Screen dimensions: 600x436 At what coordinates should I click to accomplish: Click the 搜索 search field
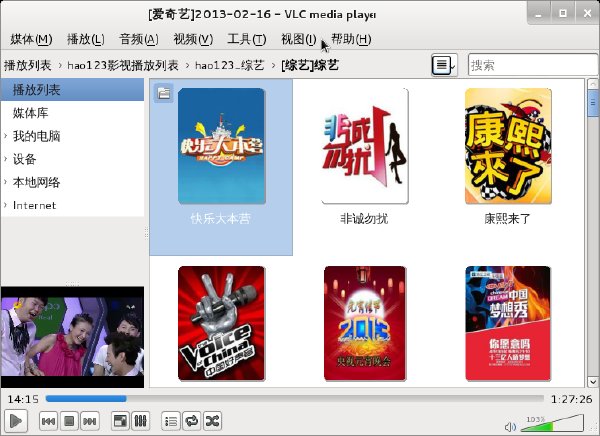click(532, 65)
